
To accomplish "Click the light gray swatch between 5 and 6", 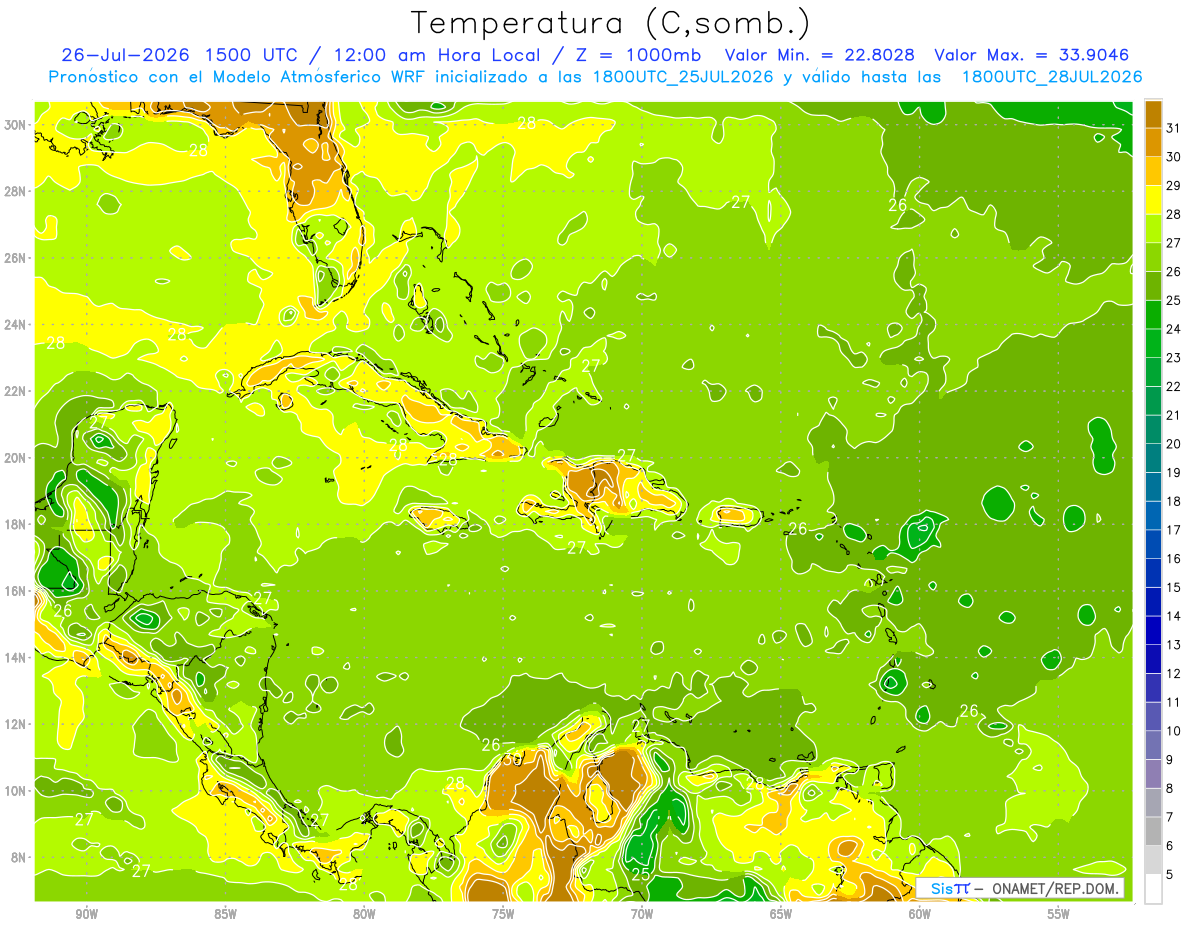I will click(x=1154, y=861).
